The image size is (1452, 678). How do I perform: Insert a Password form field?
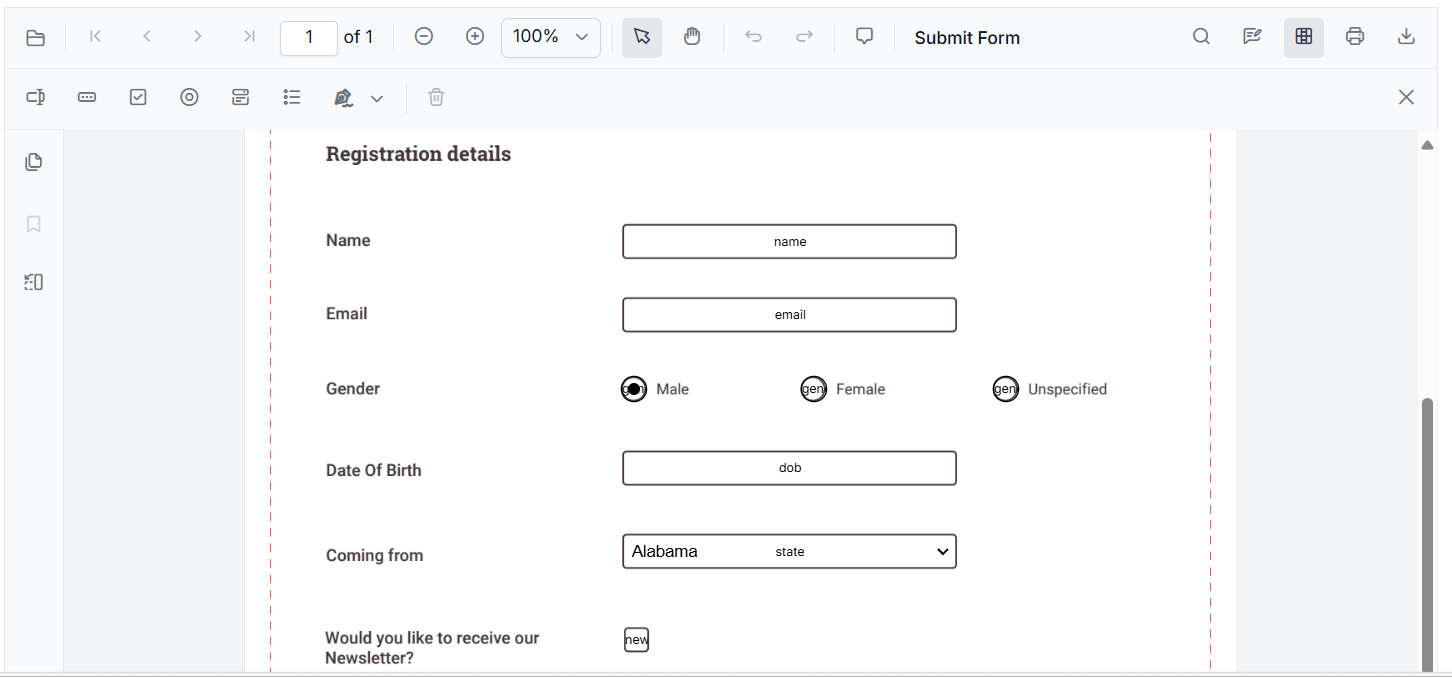pos(87,97)
